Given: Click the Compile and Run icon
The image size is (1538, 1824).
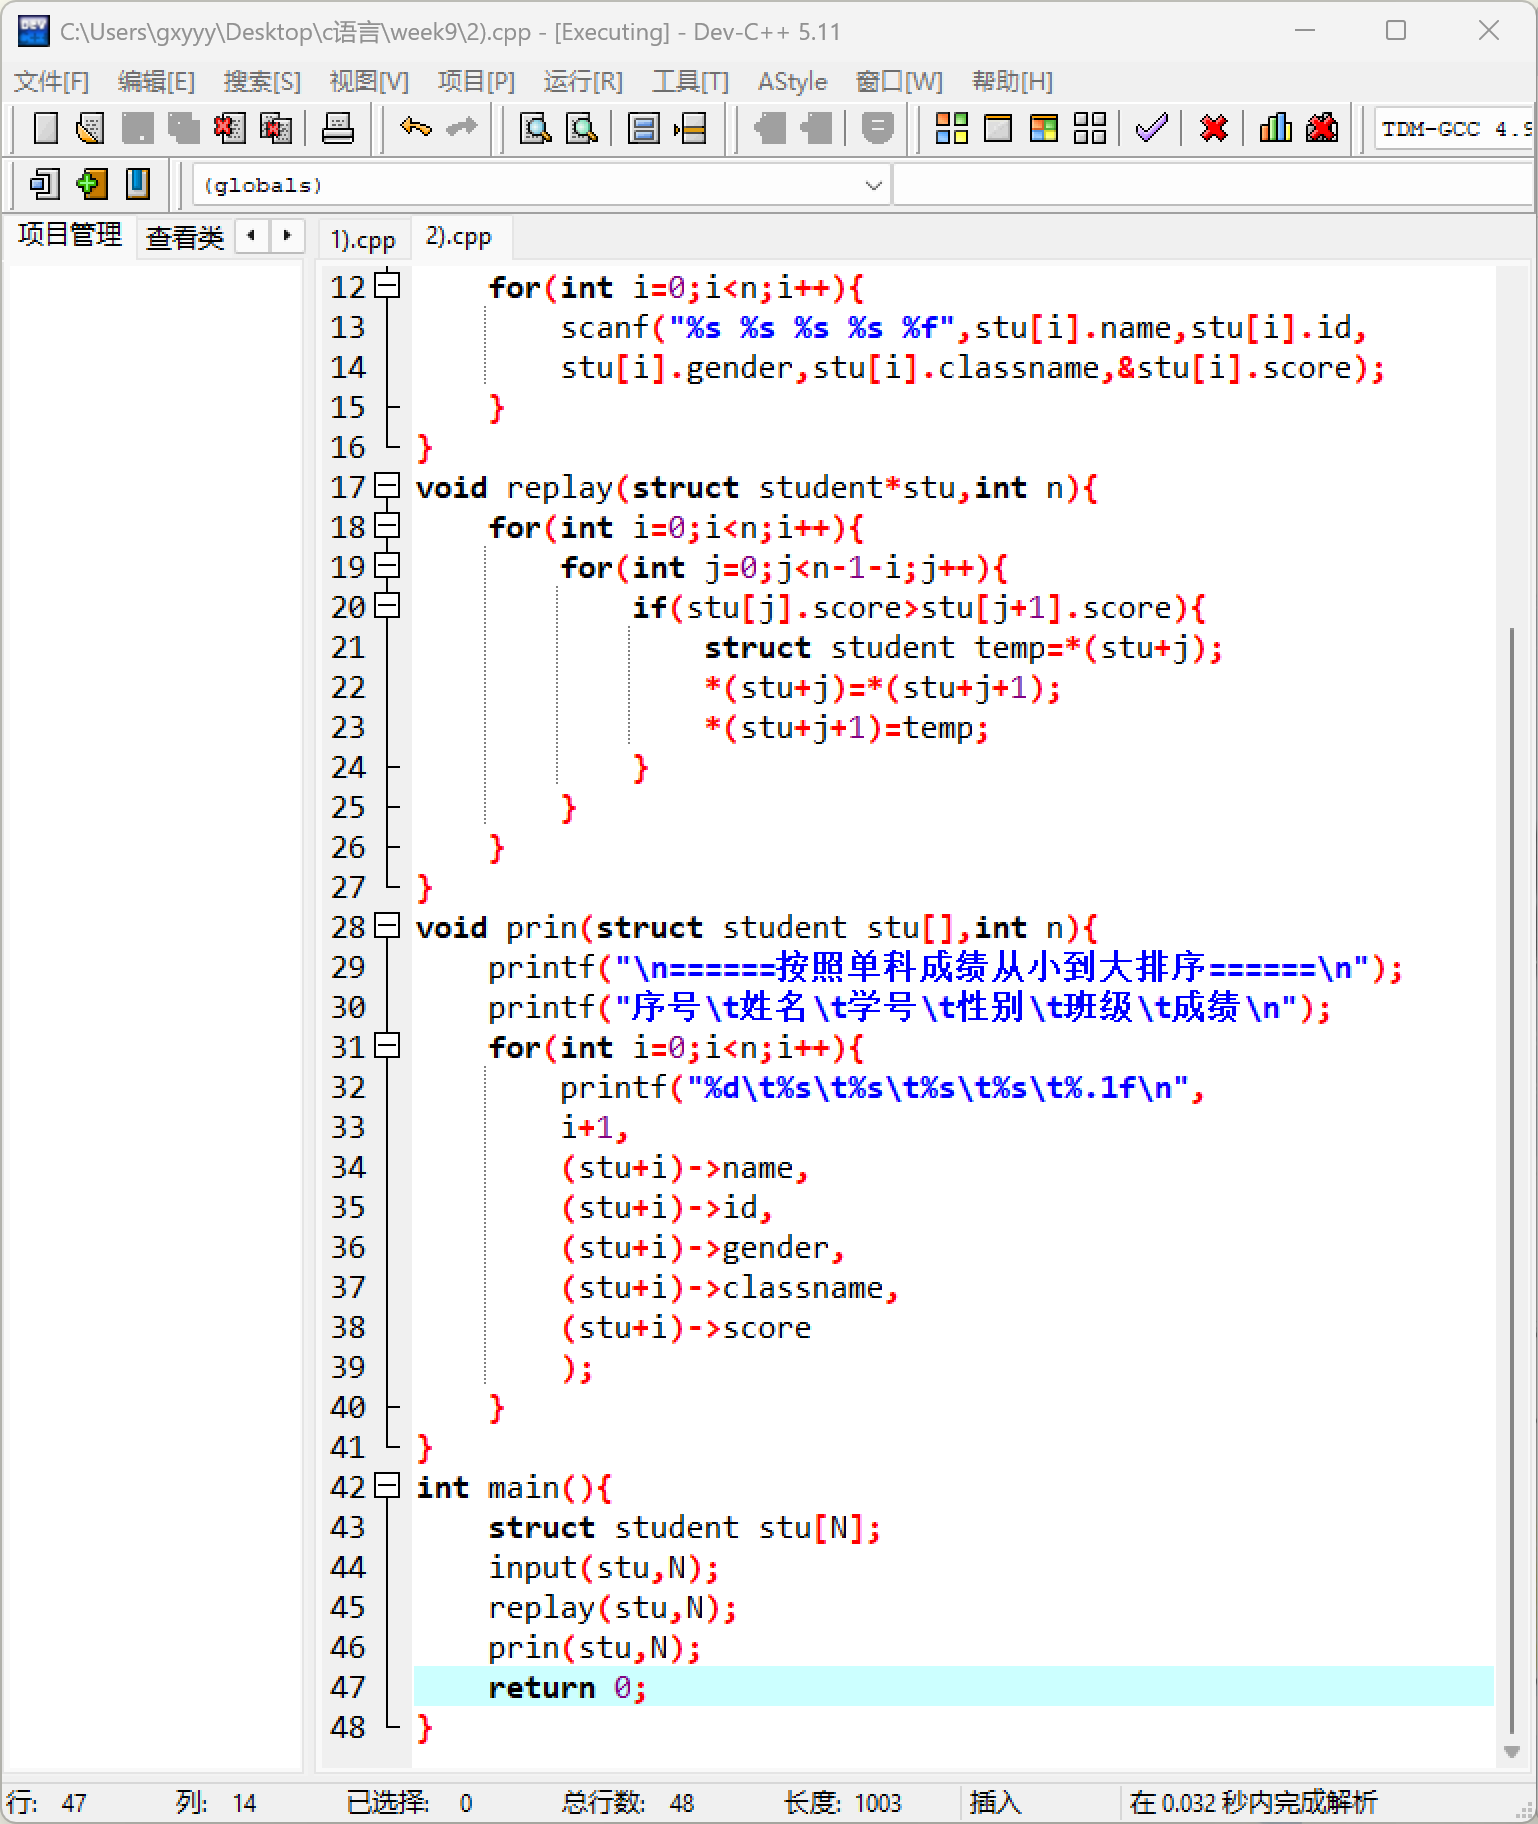Looking at the screenshot, I should click(1043, 128).
